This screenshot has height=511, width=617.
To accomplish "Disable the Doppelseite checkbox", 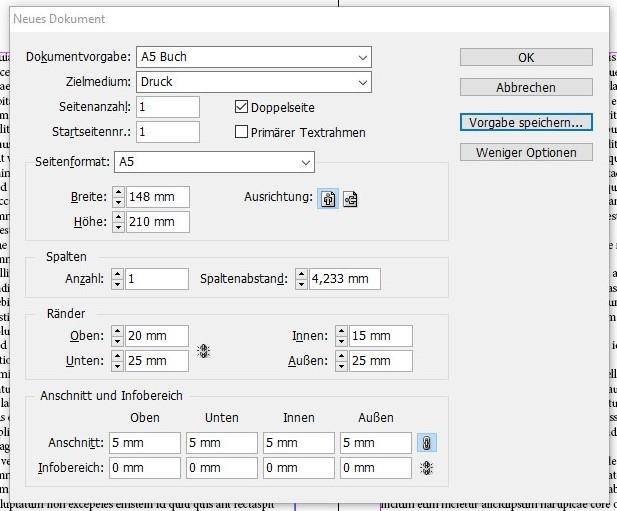I will 241,107.
